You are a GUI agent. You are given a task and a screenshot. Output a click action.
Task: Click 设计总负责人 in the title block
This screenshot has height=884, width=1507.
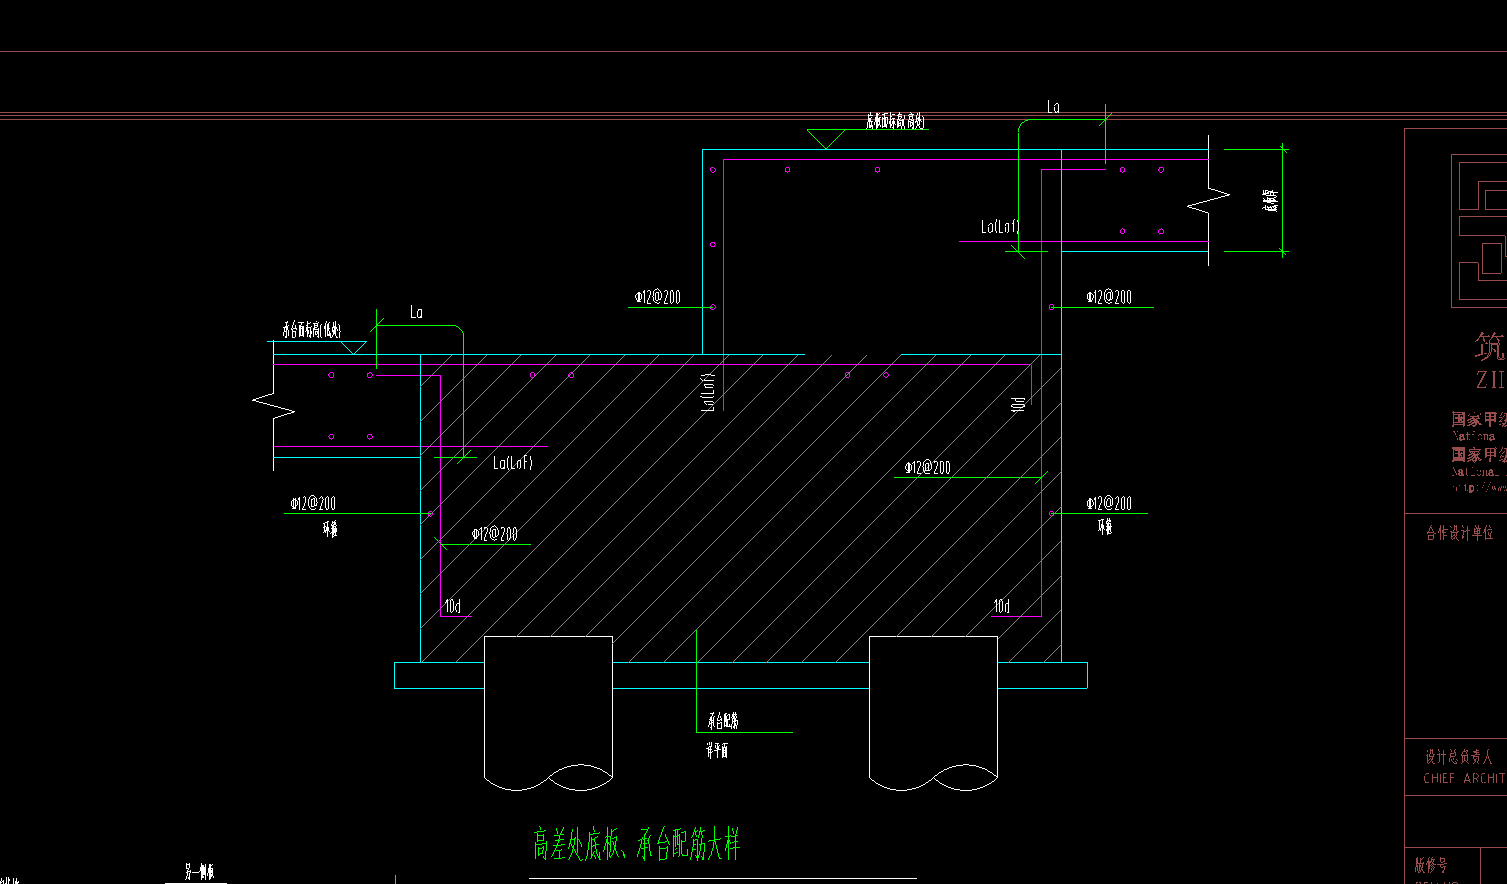click(x=1459, y=757)
